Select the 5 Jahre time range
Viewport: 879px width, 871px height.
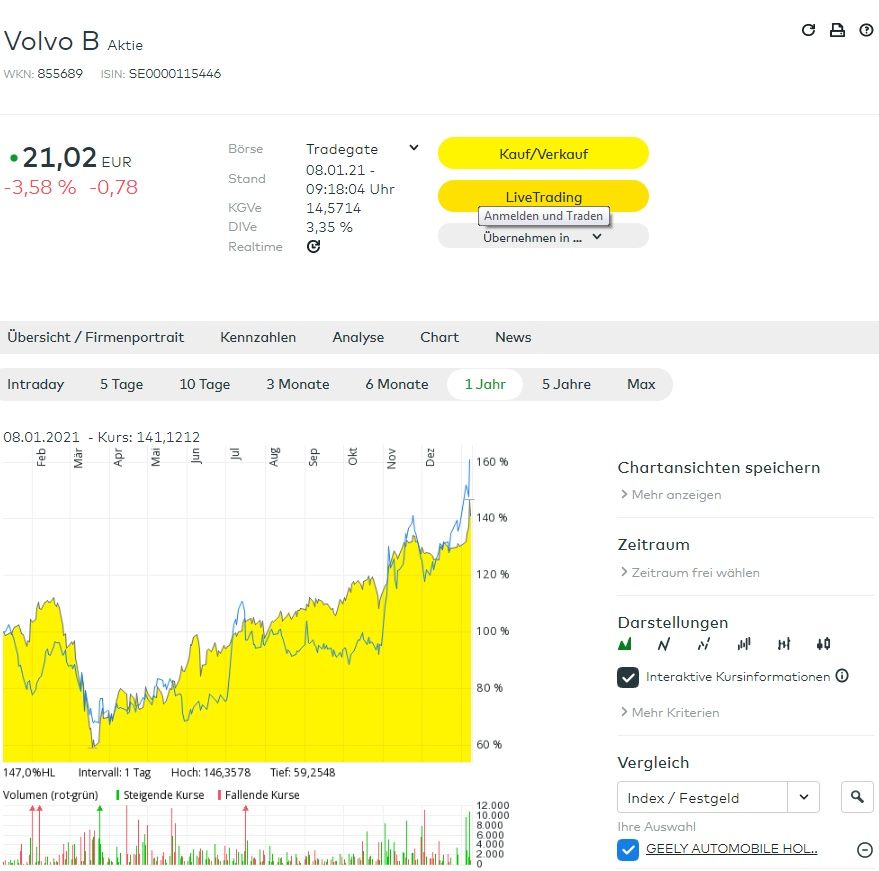pos(566,384)
